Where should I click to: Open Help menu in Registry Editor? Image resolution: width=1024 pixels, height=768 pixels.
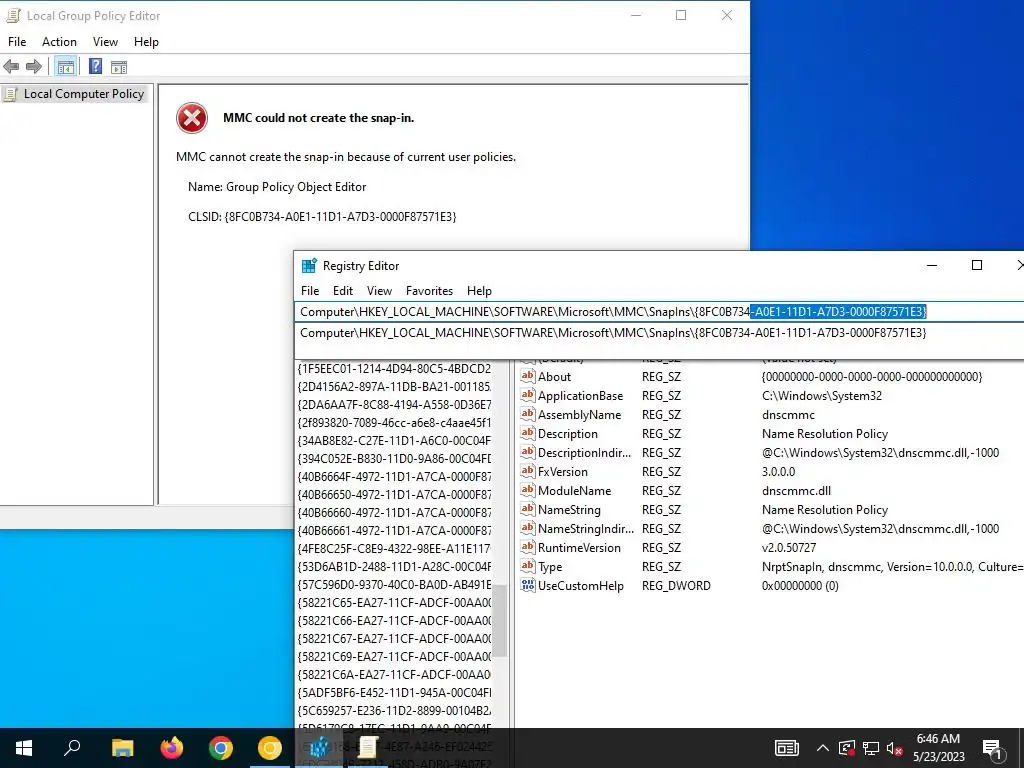pos(479,291)
